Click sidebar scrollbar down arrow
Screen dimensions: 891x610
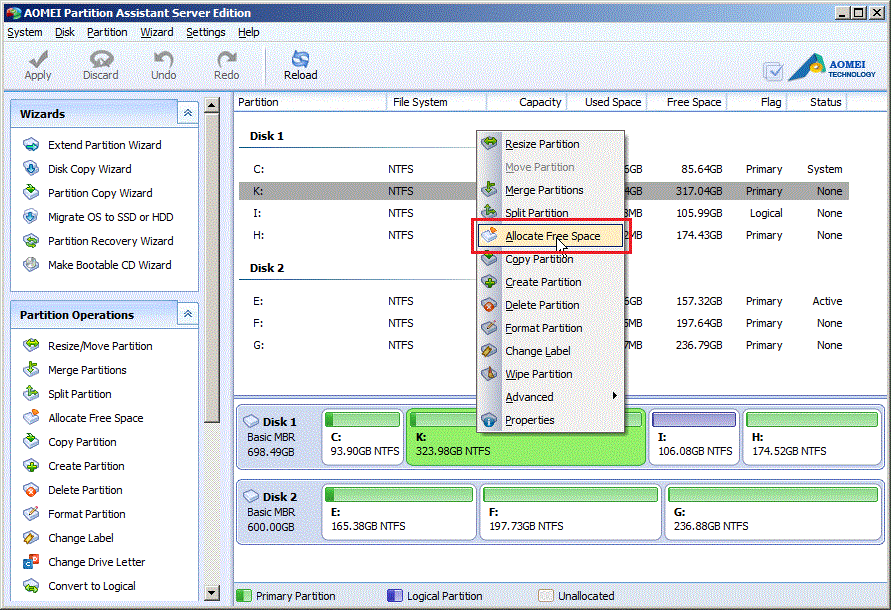[212, 593]
